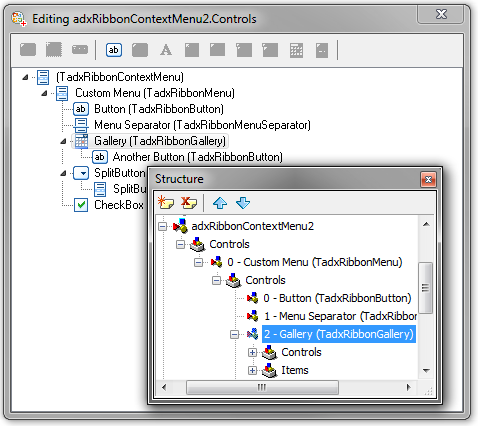Expand the Items node in Structure
This screenshot has height=426, width=478.
tap(252, 370)
